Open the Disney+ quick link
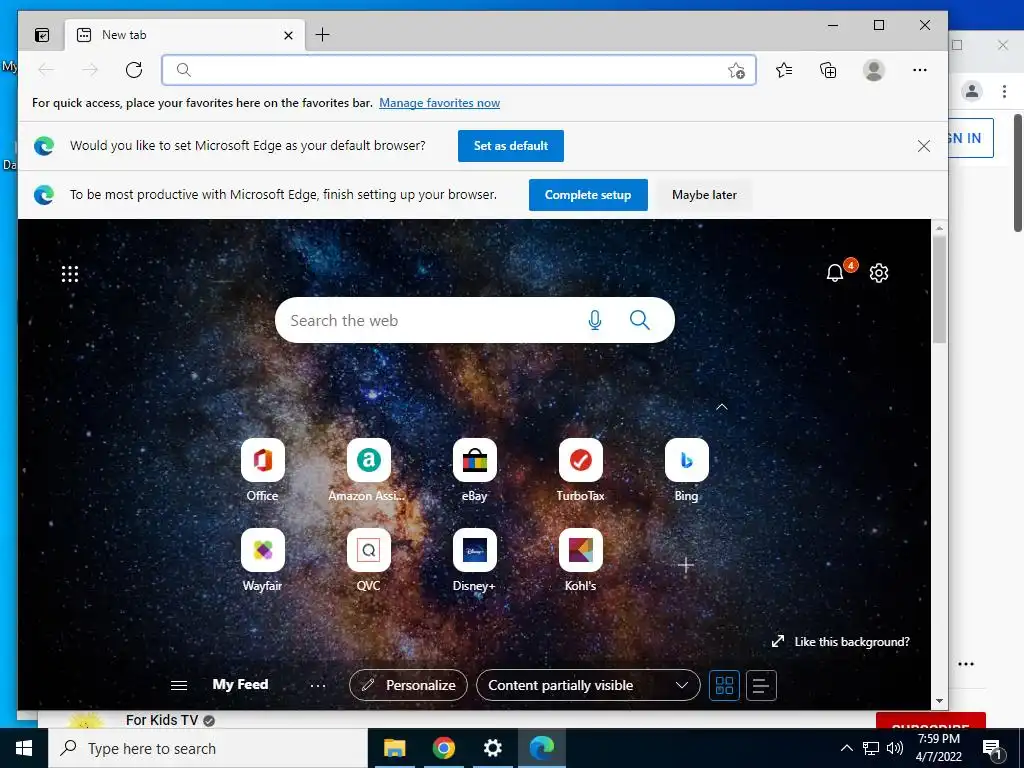The width and height of the screenshot is (1024, 768). pos(475,560)
